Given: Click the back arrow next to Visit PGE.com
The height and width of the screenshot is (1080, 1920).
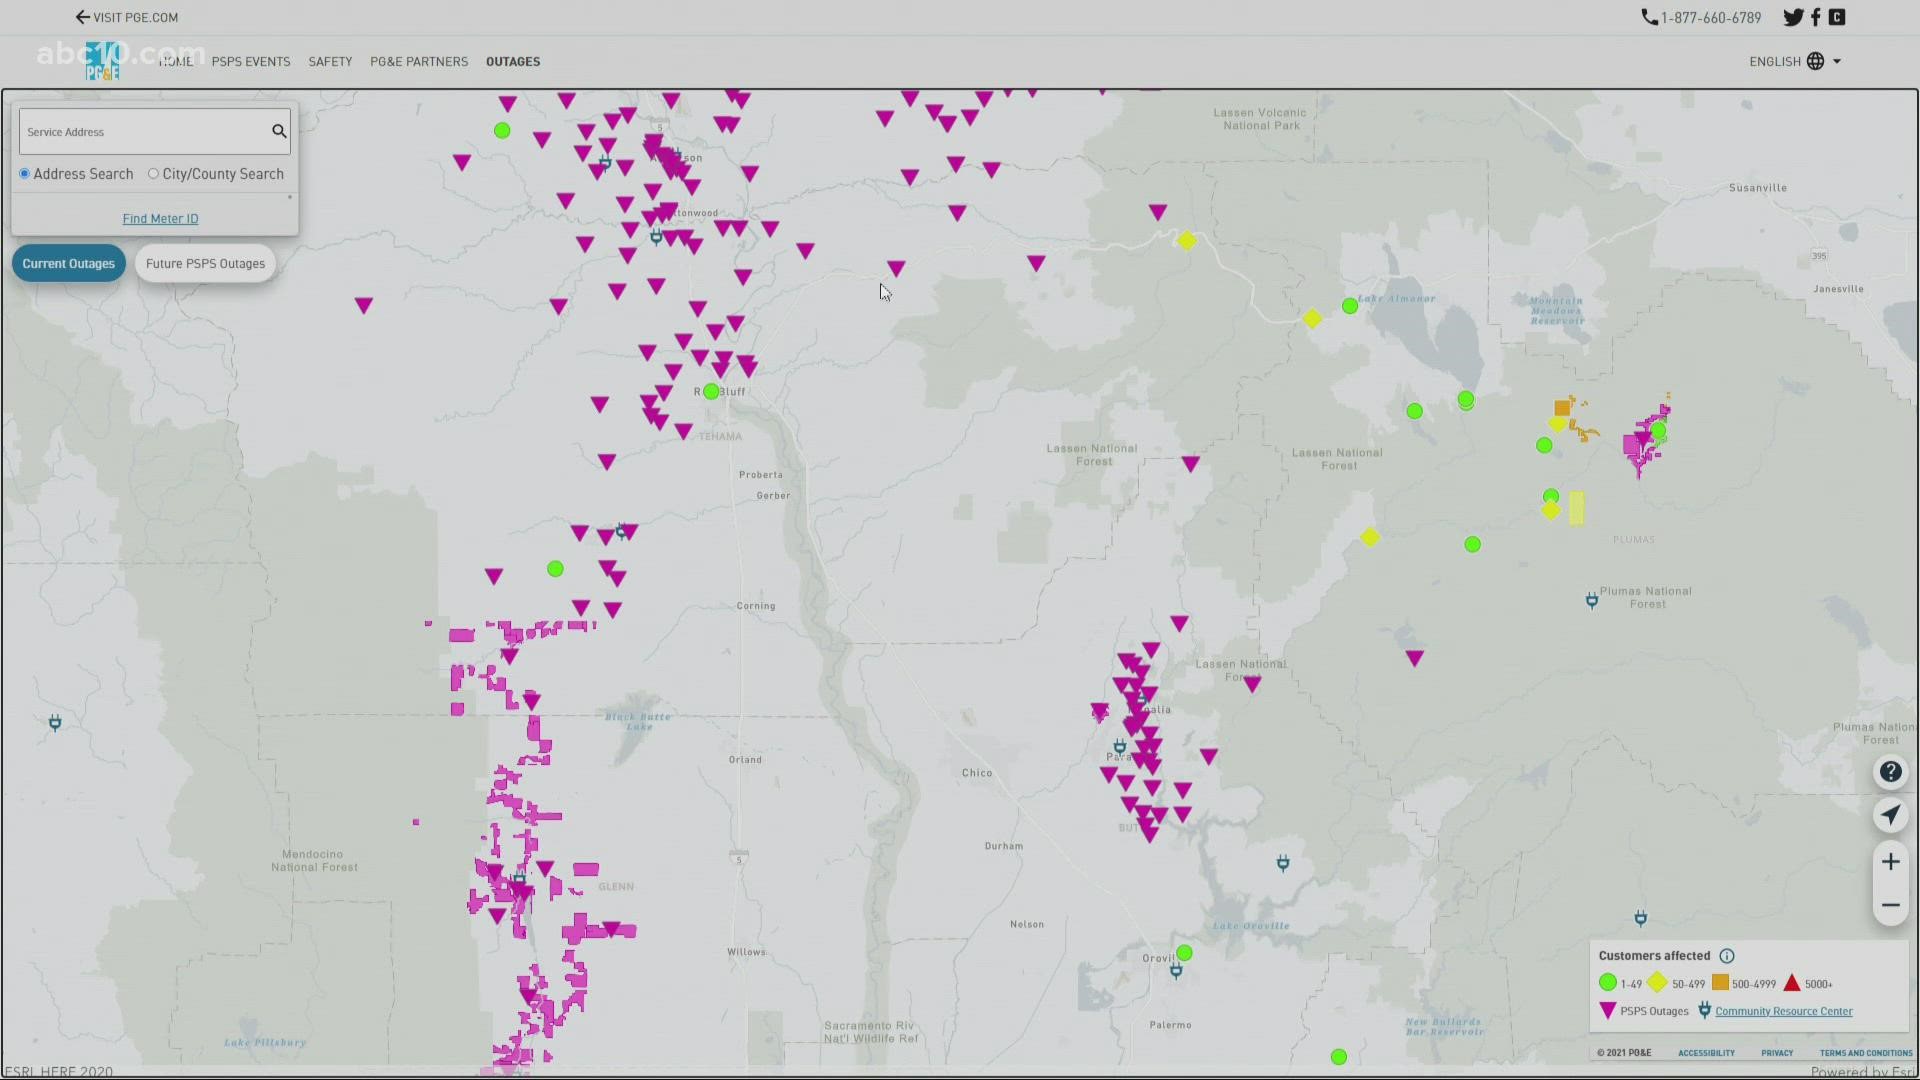Looking at the screenshot, I should [83, 17].
